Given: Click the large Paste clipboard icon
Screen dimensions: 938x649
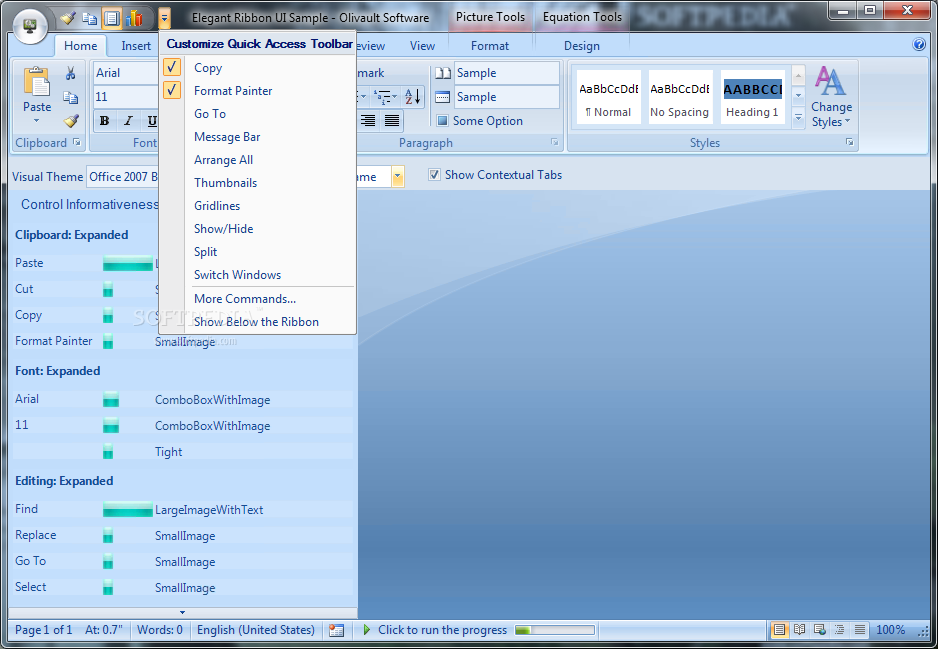Looking at the screenshot, I should coord(36,82).
